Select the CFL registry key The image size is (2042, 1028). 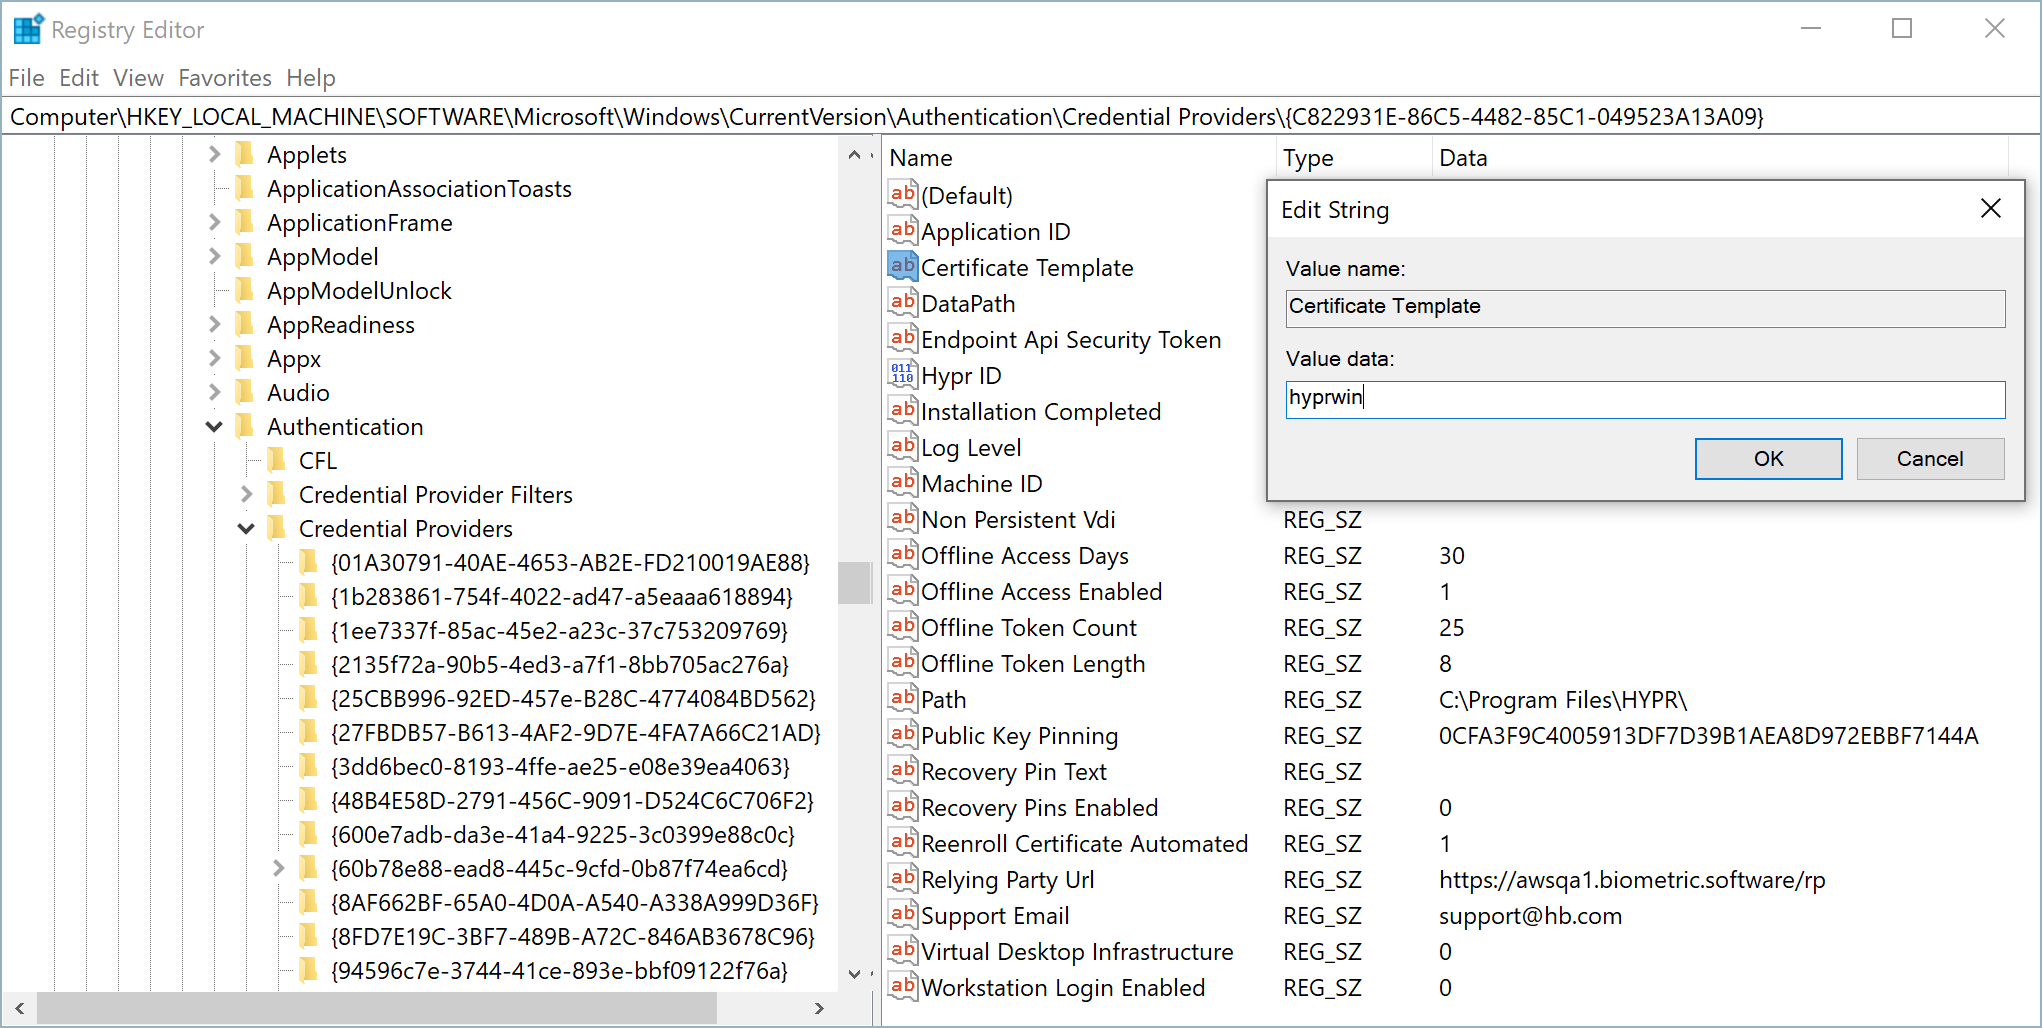click(x=318, y=460)
